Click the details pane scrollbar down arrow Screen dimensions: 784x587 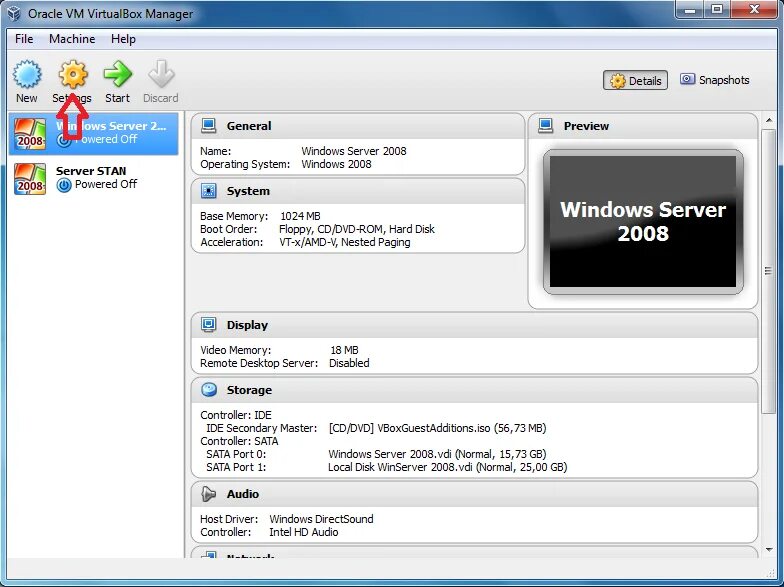click(769, 550)
